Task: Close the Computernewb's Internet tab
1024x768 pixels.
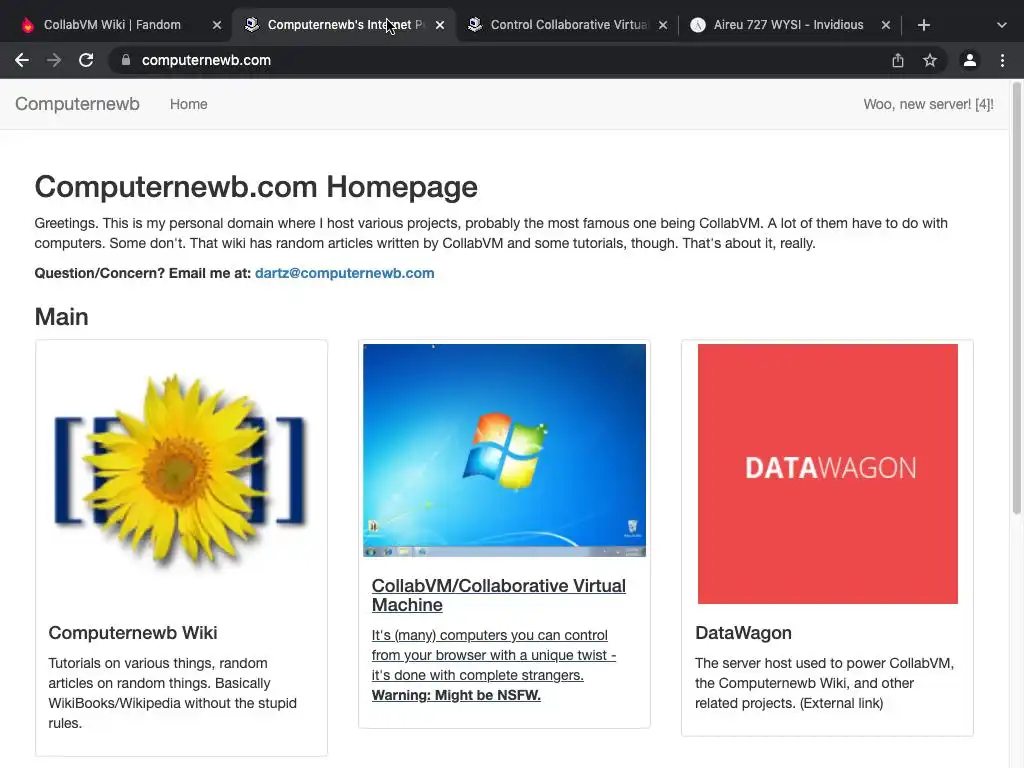Action: pyautogui.click(x=440, y=25)
